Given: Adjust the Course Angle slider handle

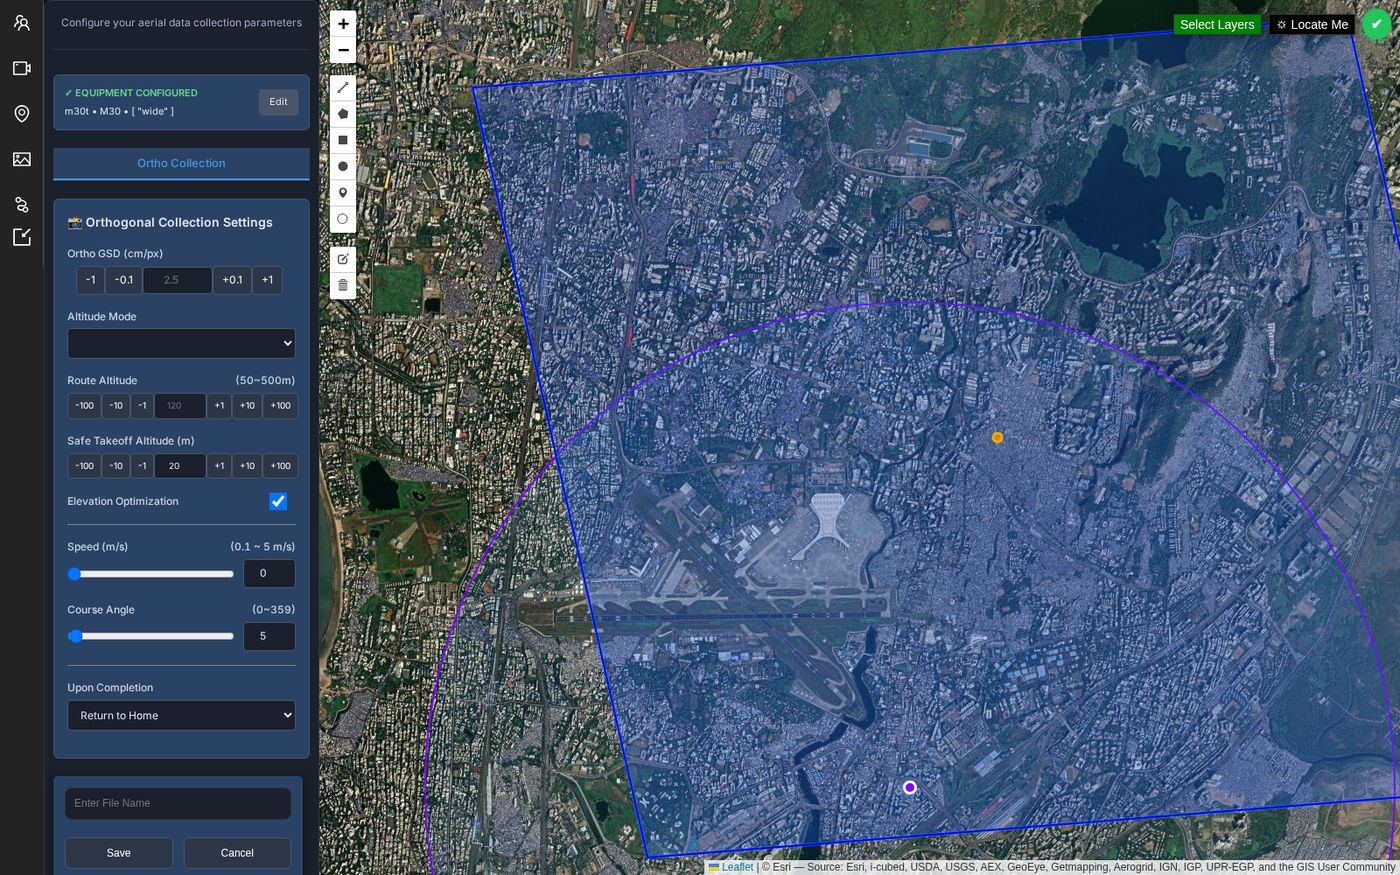Looking at the screenshot, I should tap(75, 636).
